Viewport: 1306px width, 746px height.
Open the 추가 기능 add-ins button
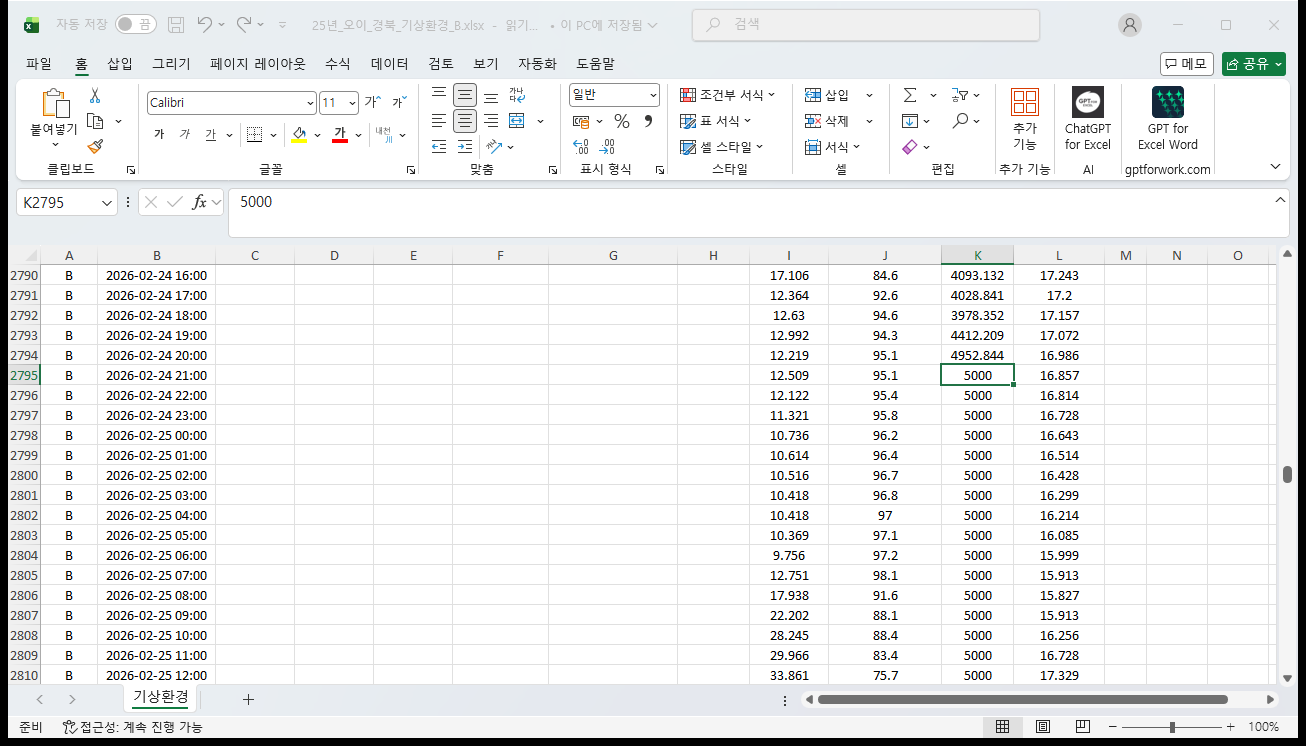1025,118
